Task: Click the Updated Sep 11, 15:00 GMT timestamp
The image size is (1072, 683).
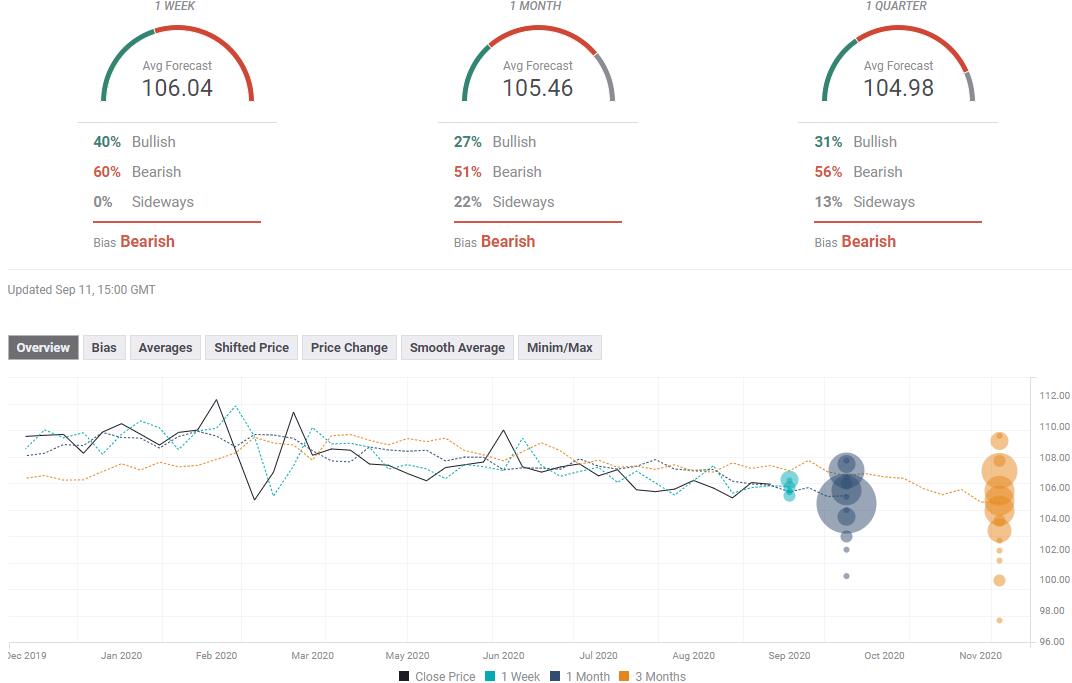Action: 81,290
